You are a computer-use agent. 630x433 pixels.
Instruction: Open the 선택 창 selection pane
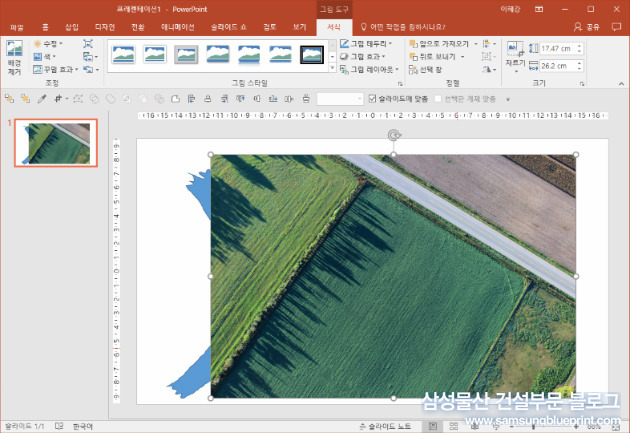tap(425, 69)
